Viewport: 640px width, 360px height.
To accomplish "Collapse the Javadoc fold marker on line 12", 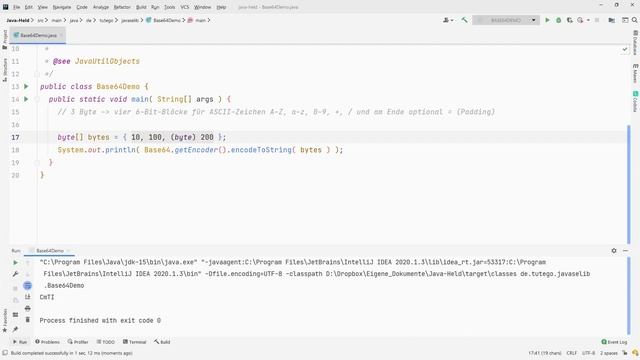I will click(37, 74).
